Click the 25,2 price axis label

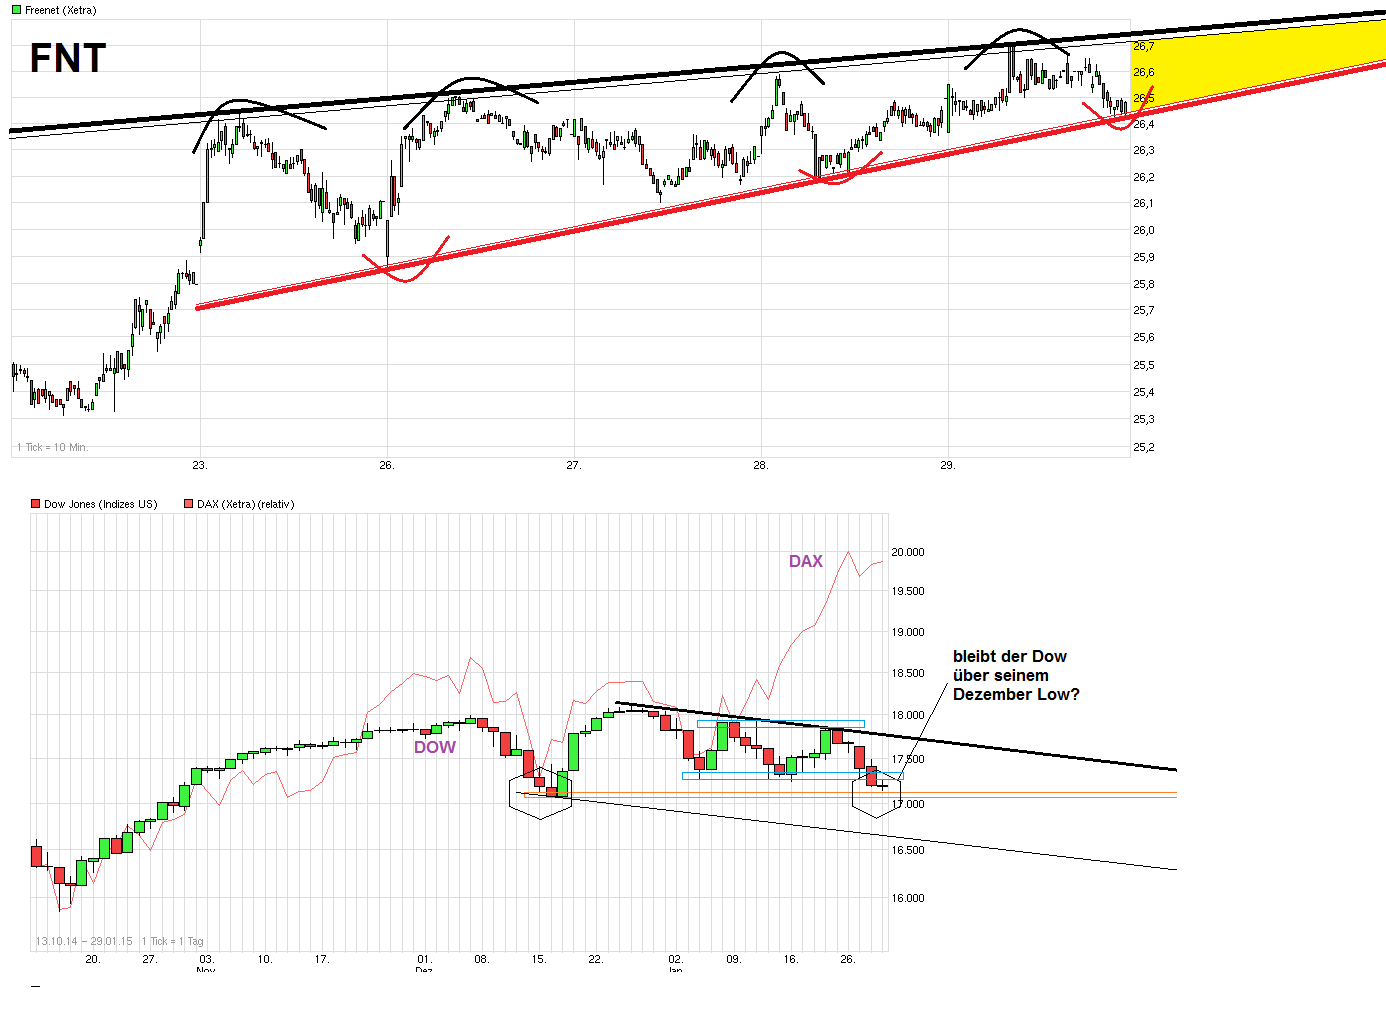point(1144,447)
